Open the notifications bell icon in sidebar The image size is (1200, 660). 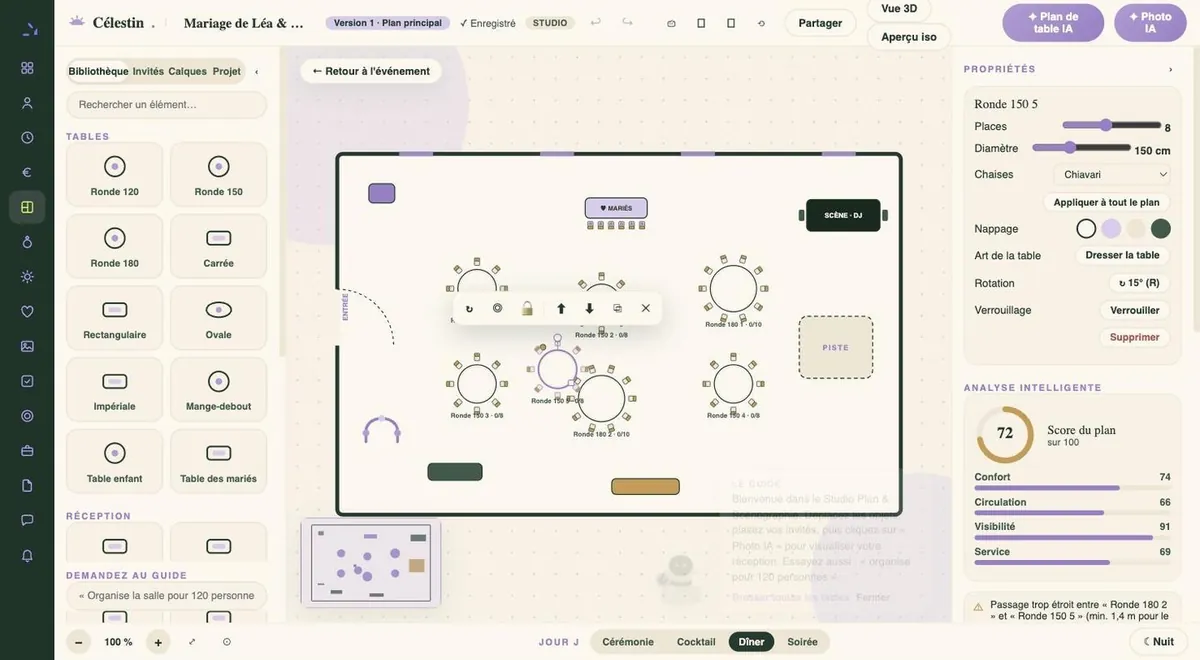(x=27, y=555)
